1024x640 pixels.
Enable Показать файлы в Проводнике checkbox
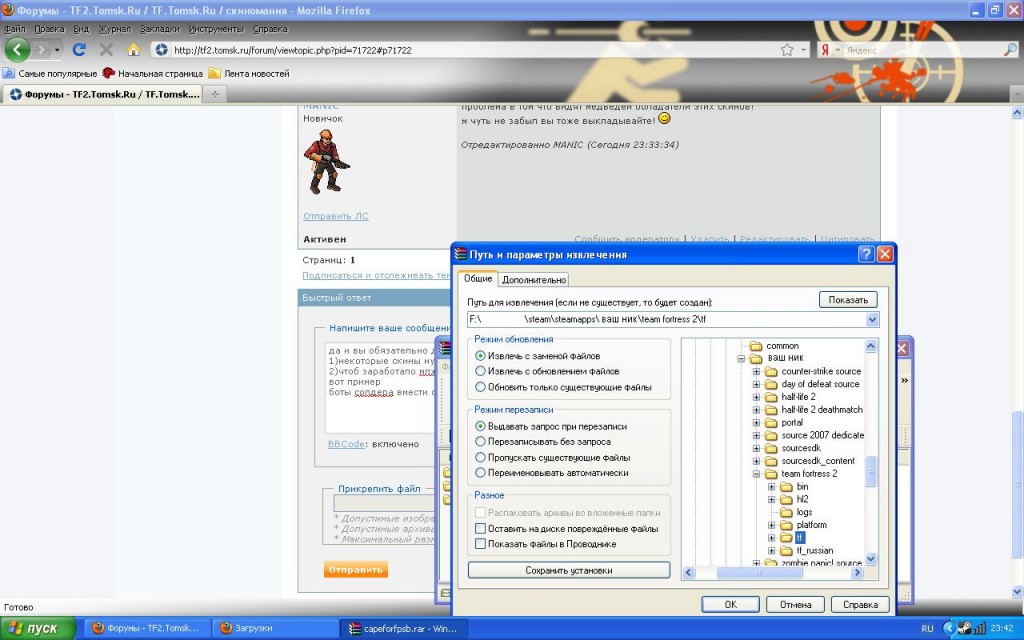click(x=481, y=543)
